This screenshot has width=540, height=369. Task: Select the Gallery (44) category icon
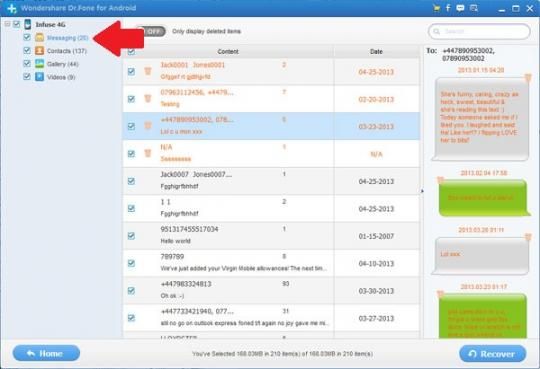(x=40, y=64)
